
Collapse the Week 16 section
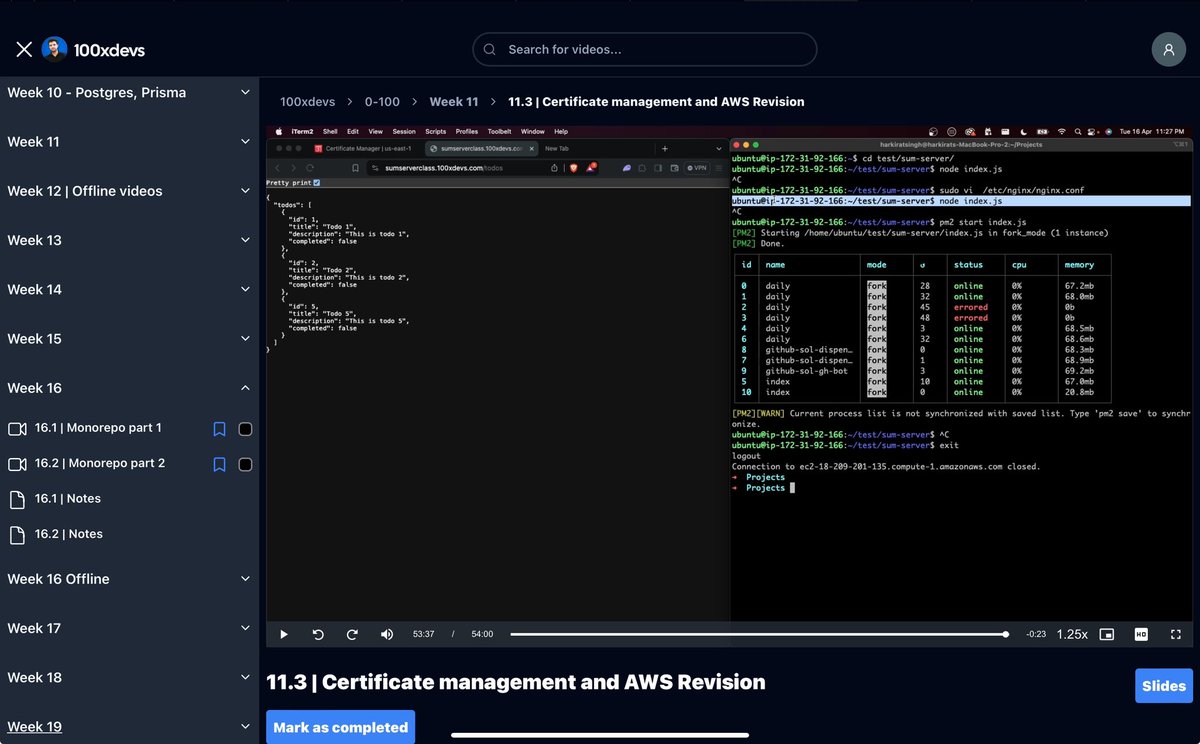pos(129,388)
